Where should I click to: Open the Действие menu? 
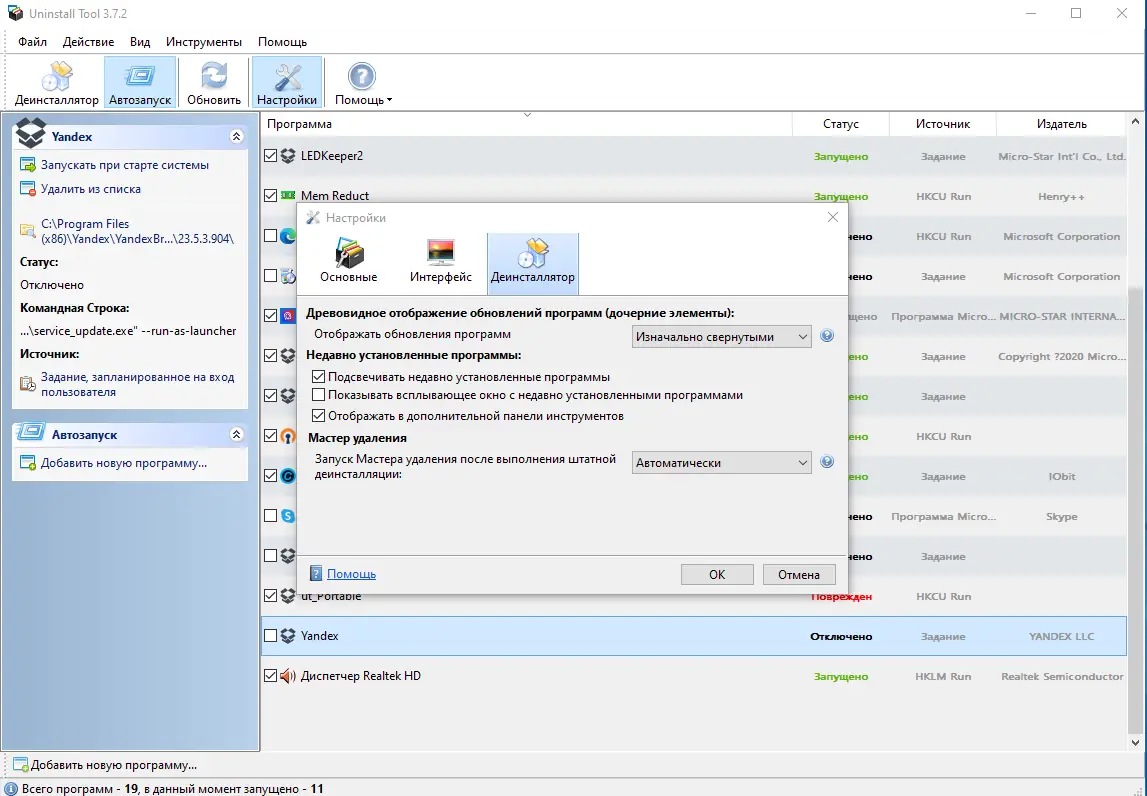point(89,42)
